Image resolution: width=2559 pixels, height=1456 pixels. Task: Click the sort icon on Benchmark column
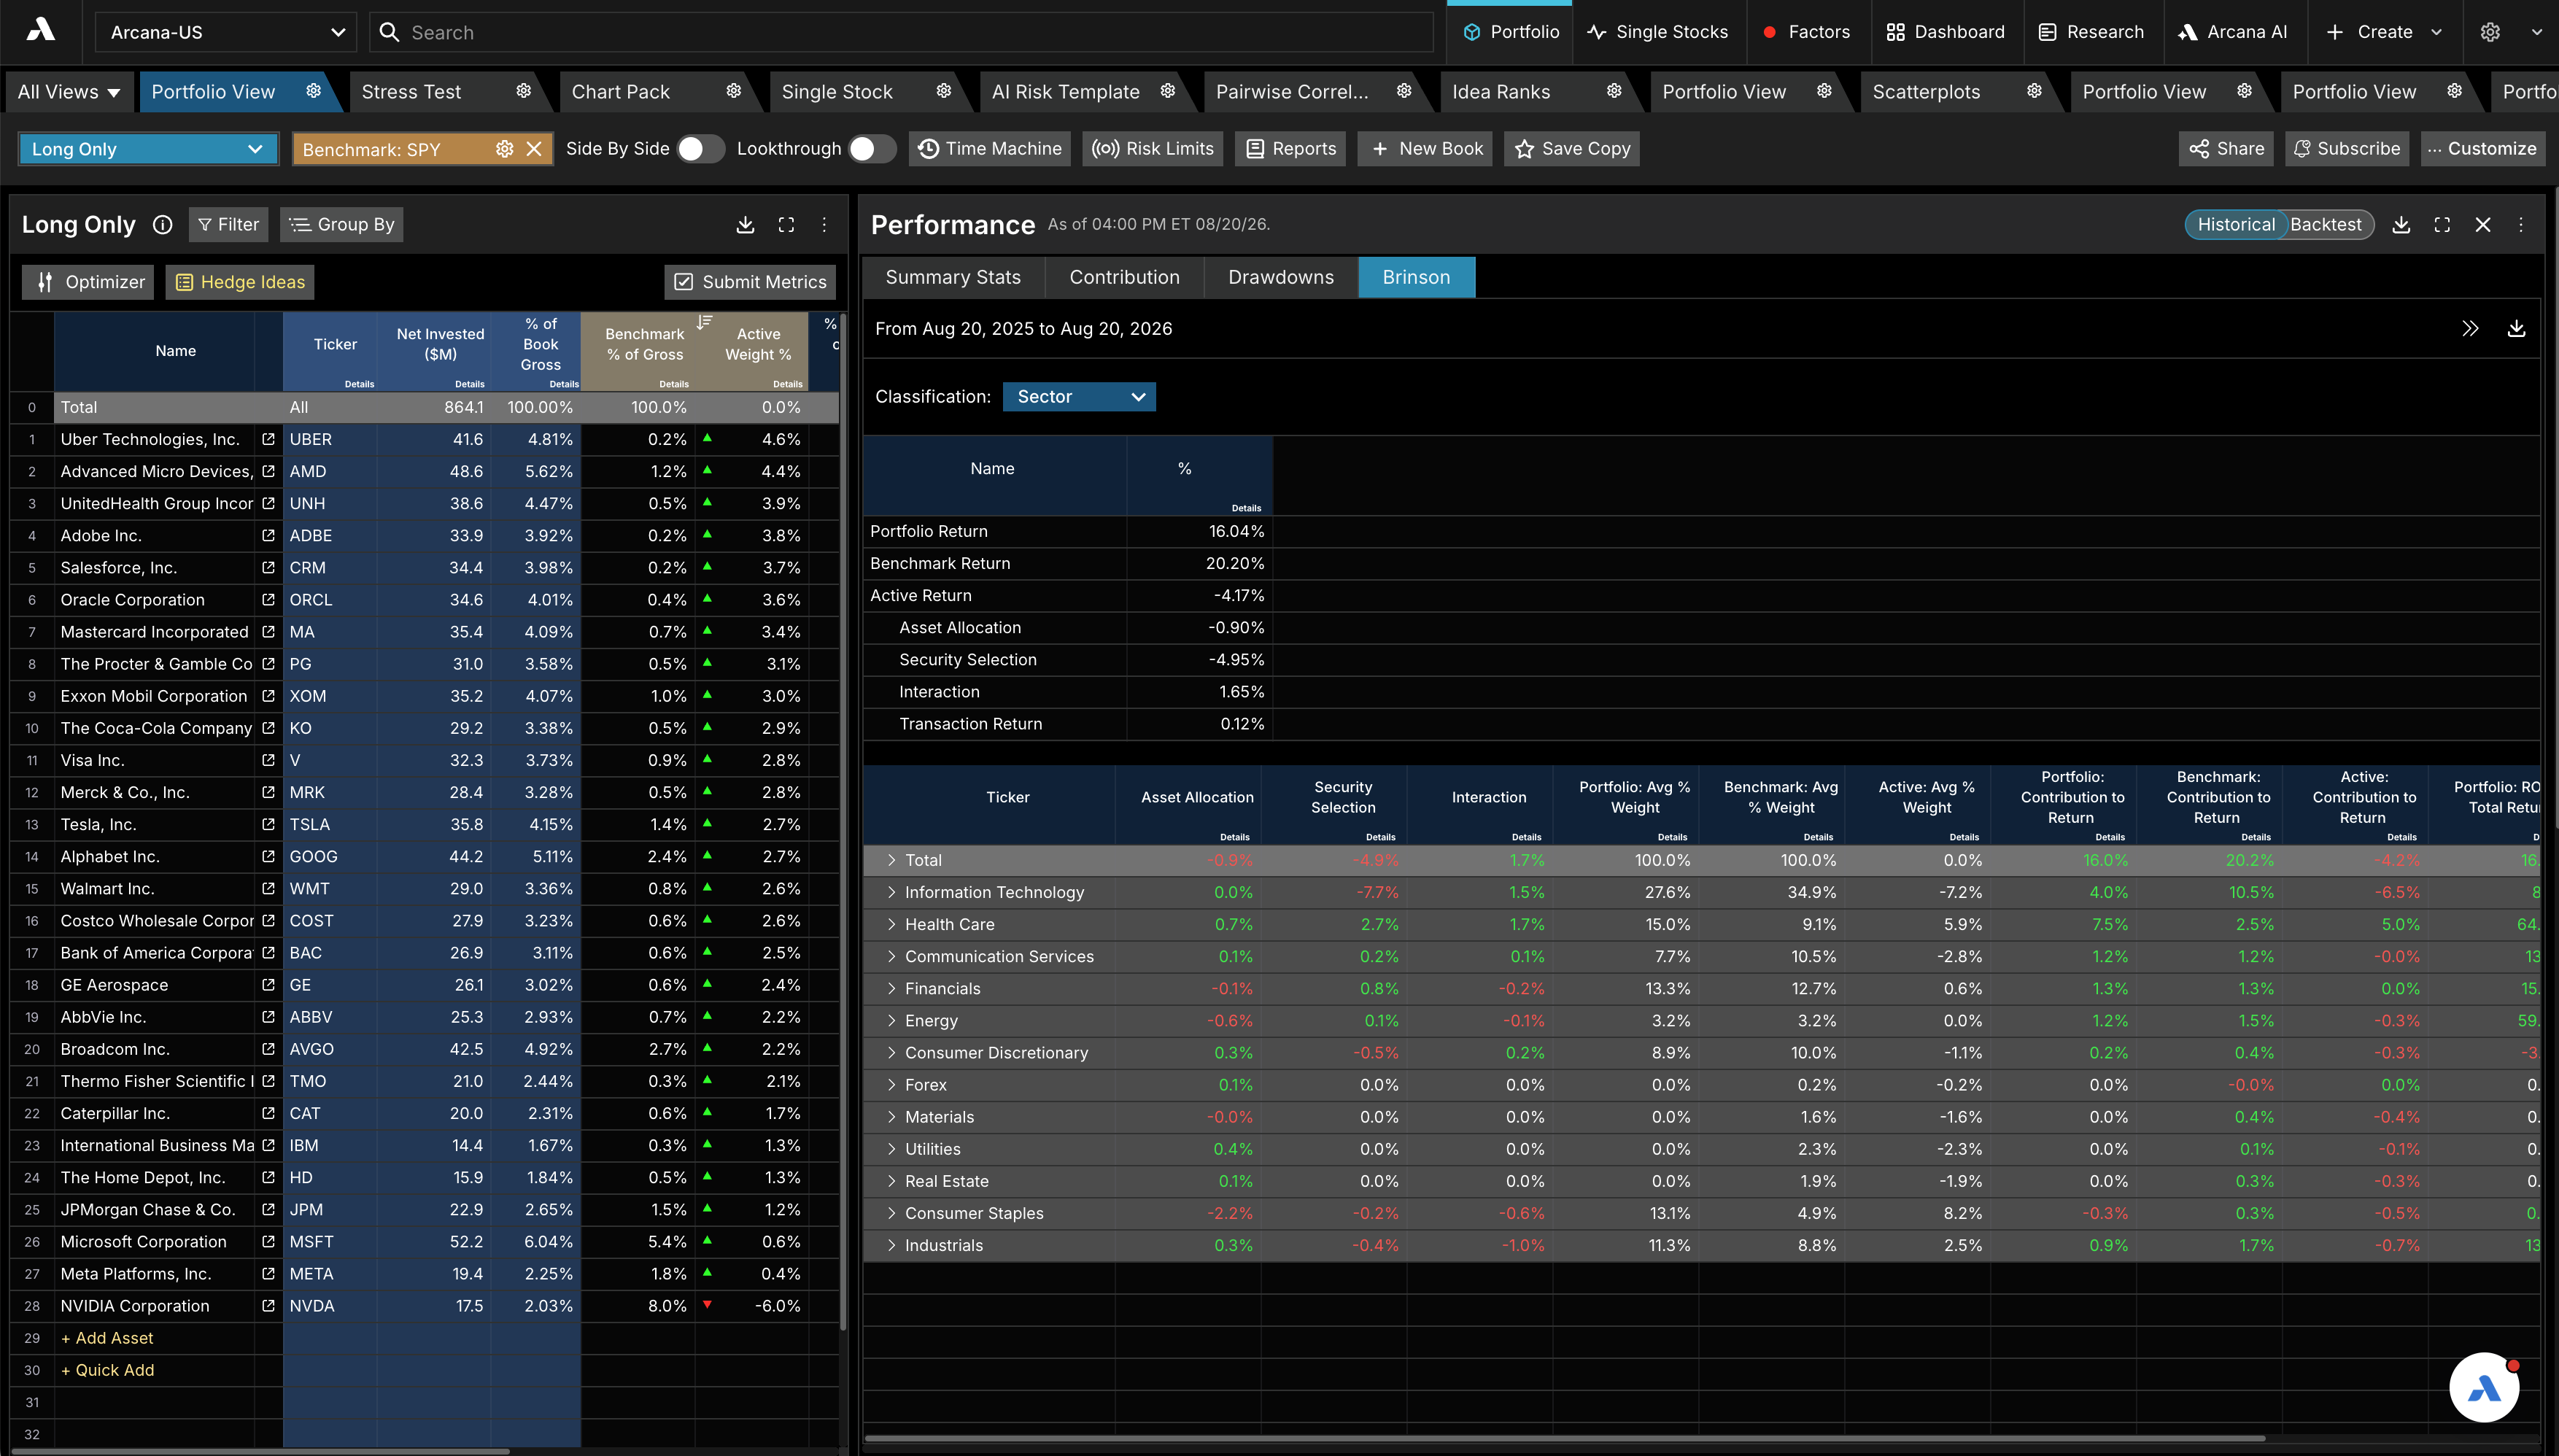click(704, 322)
